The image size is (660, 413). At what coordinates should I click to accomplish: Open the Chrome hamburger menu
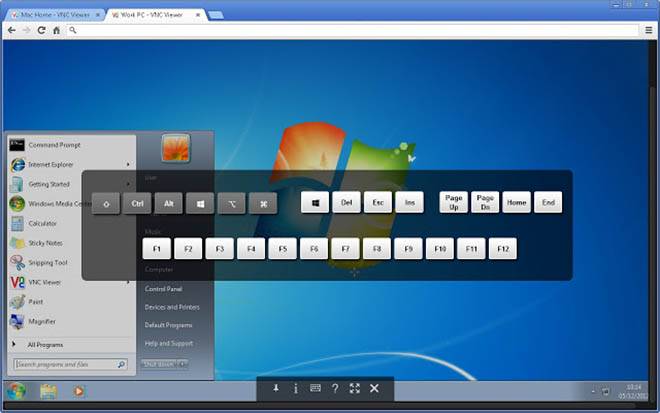(649, 30)
